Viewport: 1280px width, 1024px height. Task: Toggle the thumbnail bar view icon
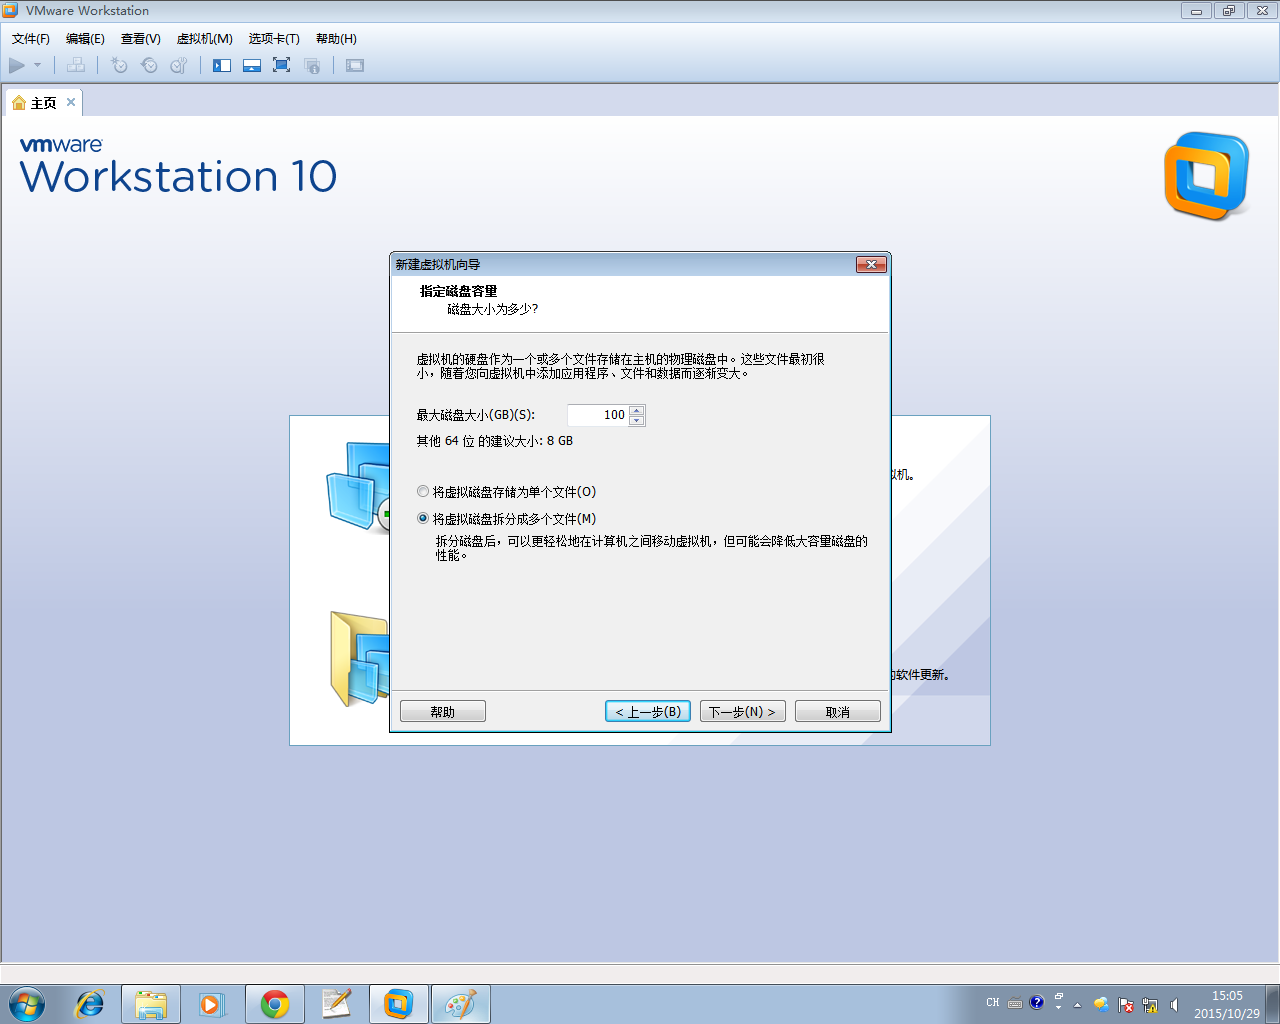click(x=252, y=65)
